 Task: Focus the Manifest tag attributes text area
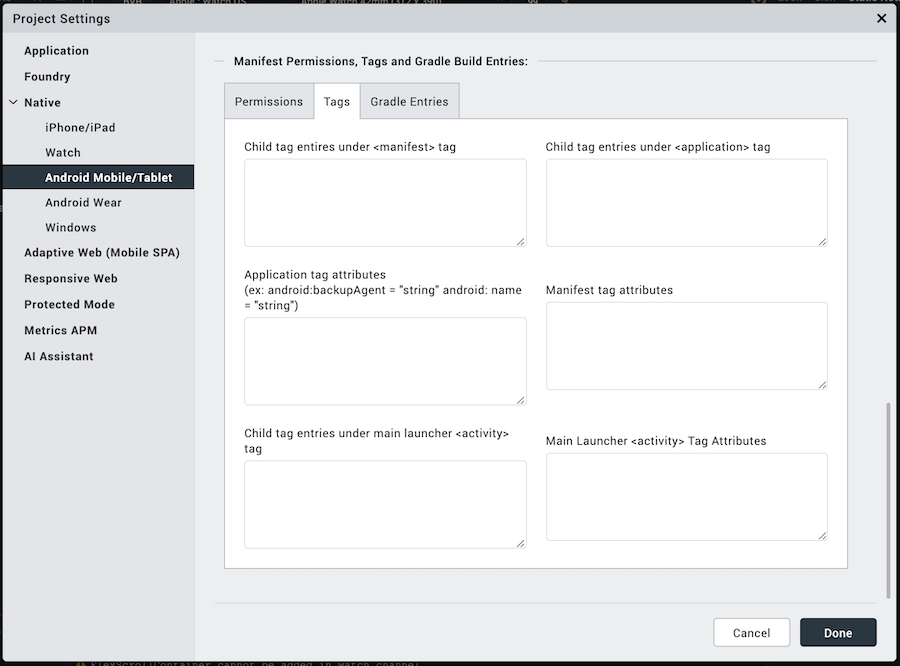point(686,345)
